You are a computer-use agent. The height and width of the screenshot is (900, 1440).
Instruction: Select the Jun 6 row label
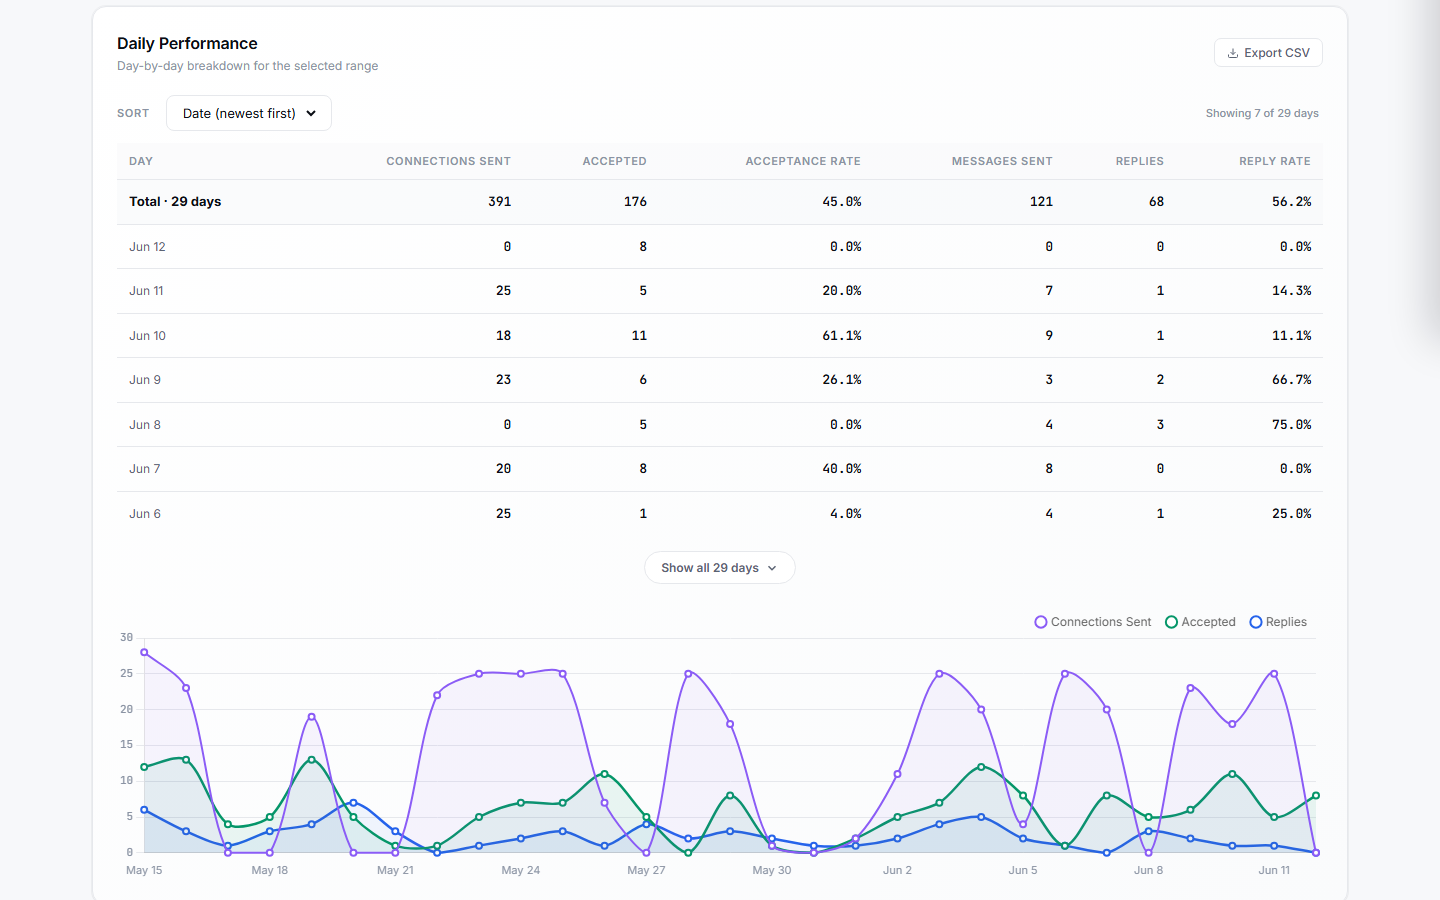[145, 514]
